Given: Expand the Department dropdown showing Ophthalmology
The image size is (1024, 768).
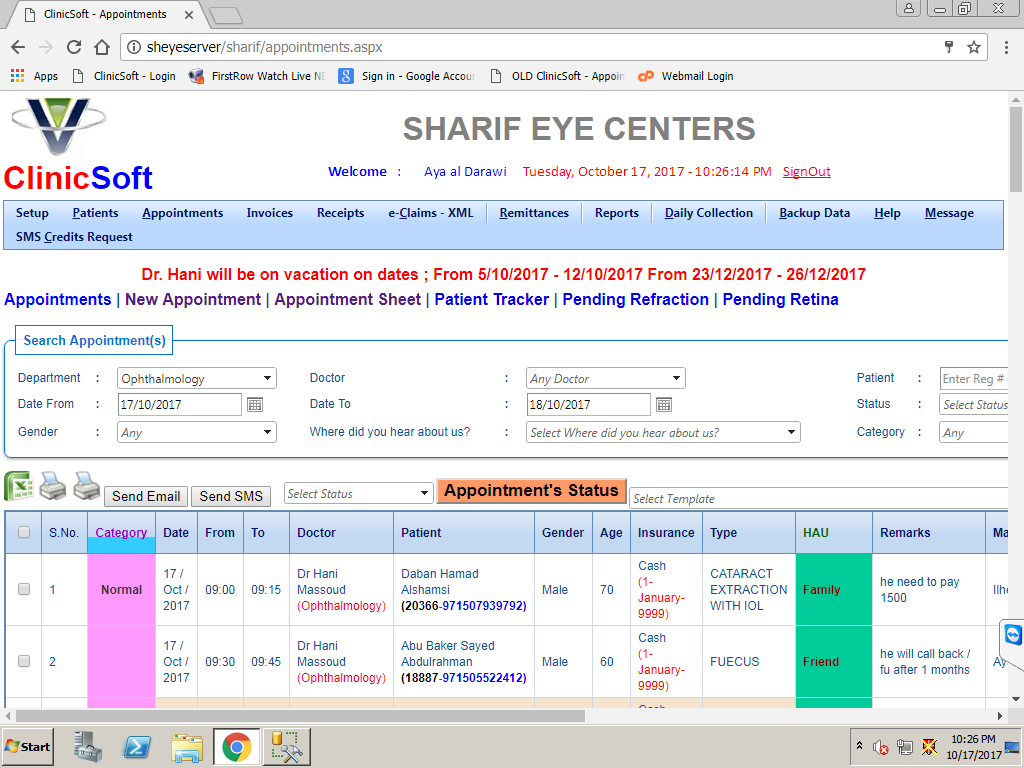Looking at the screenshot, I should [x=196, y=379].
